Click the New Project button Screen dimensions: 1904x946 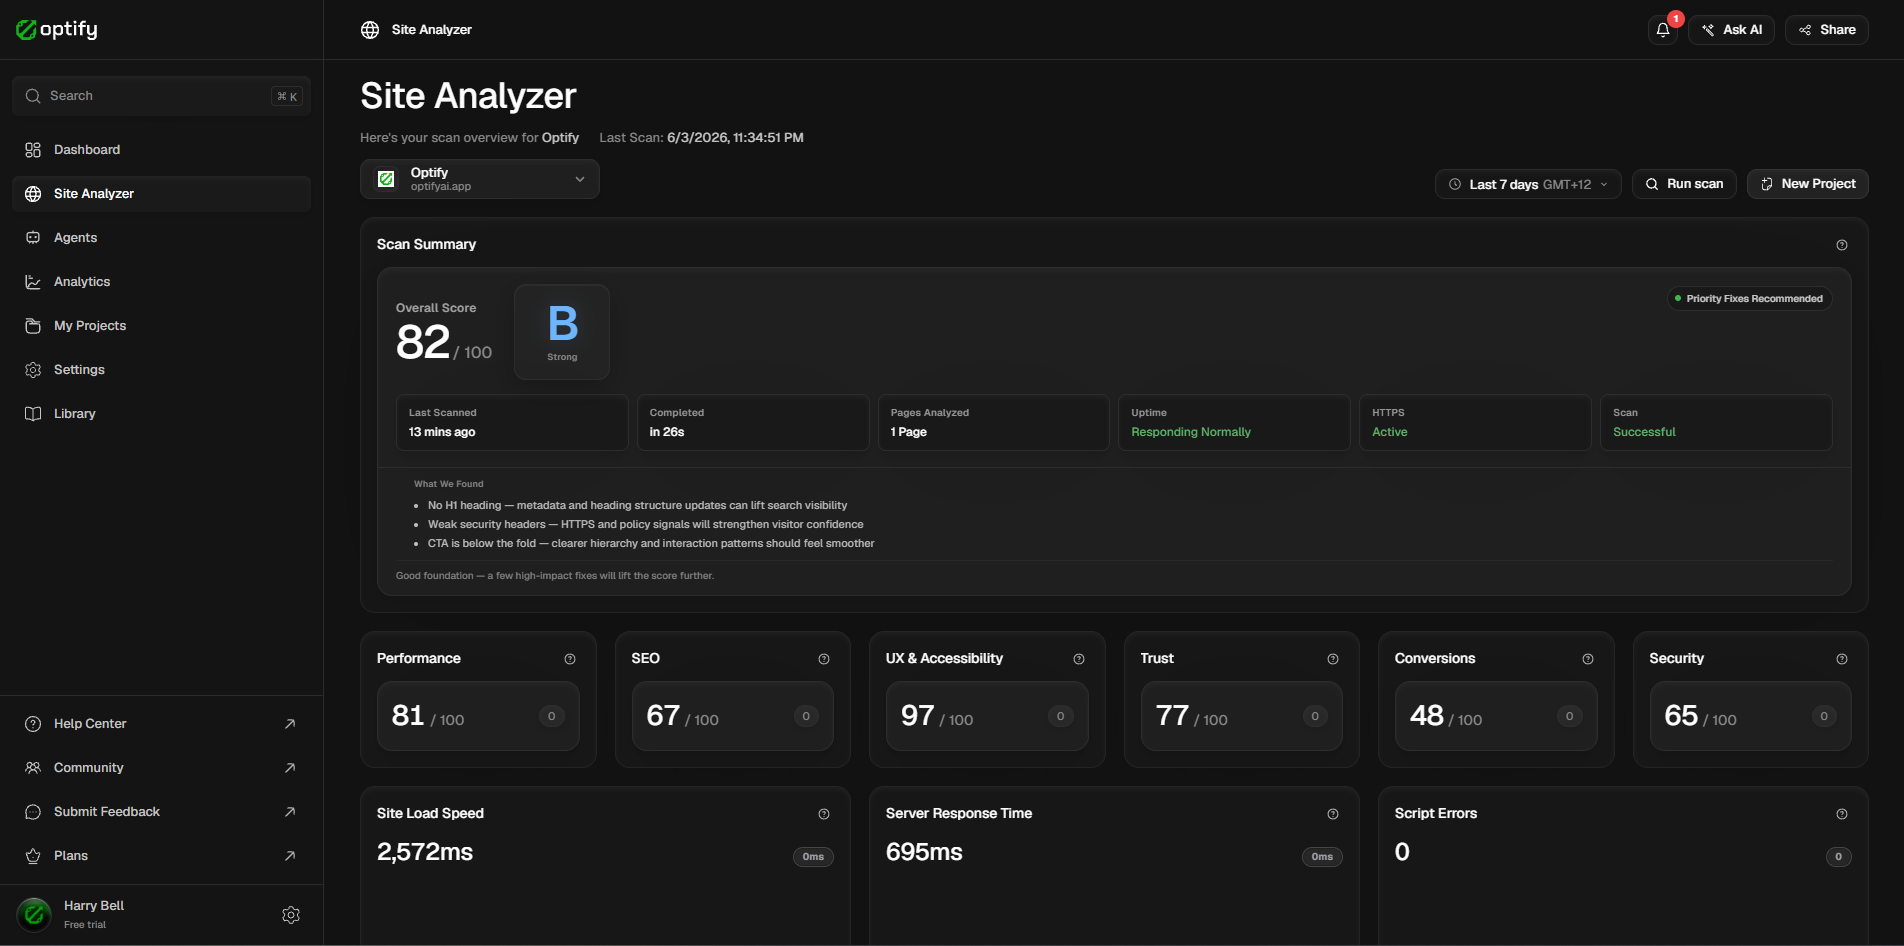pos(1808,184)
